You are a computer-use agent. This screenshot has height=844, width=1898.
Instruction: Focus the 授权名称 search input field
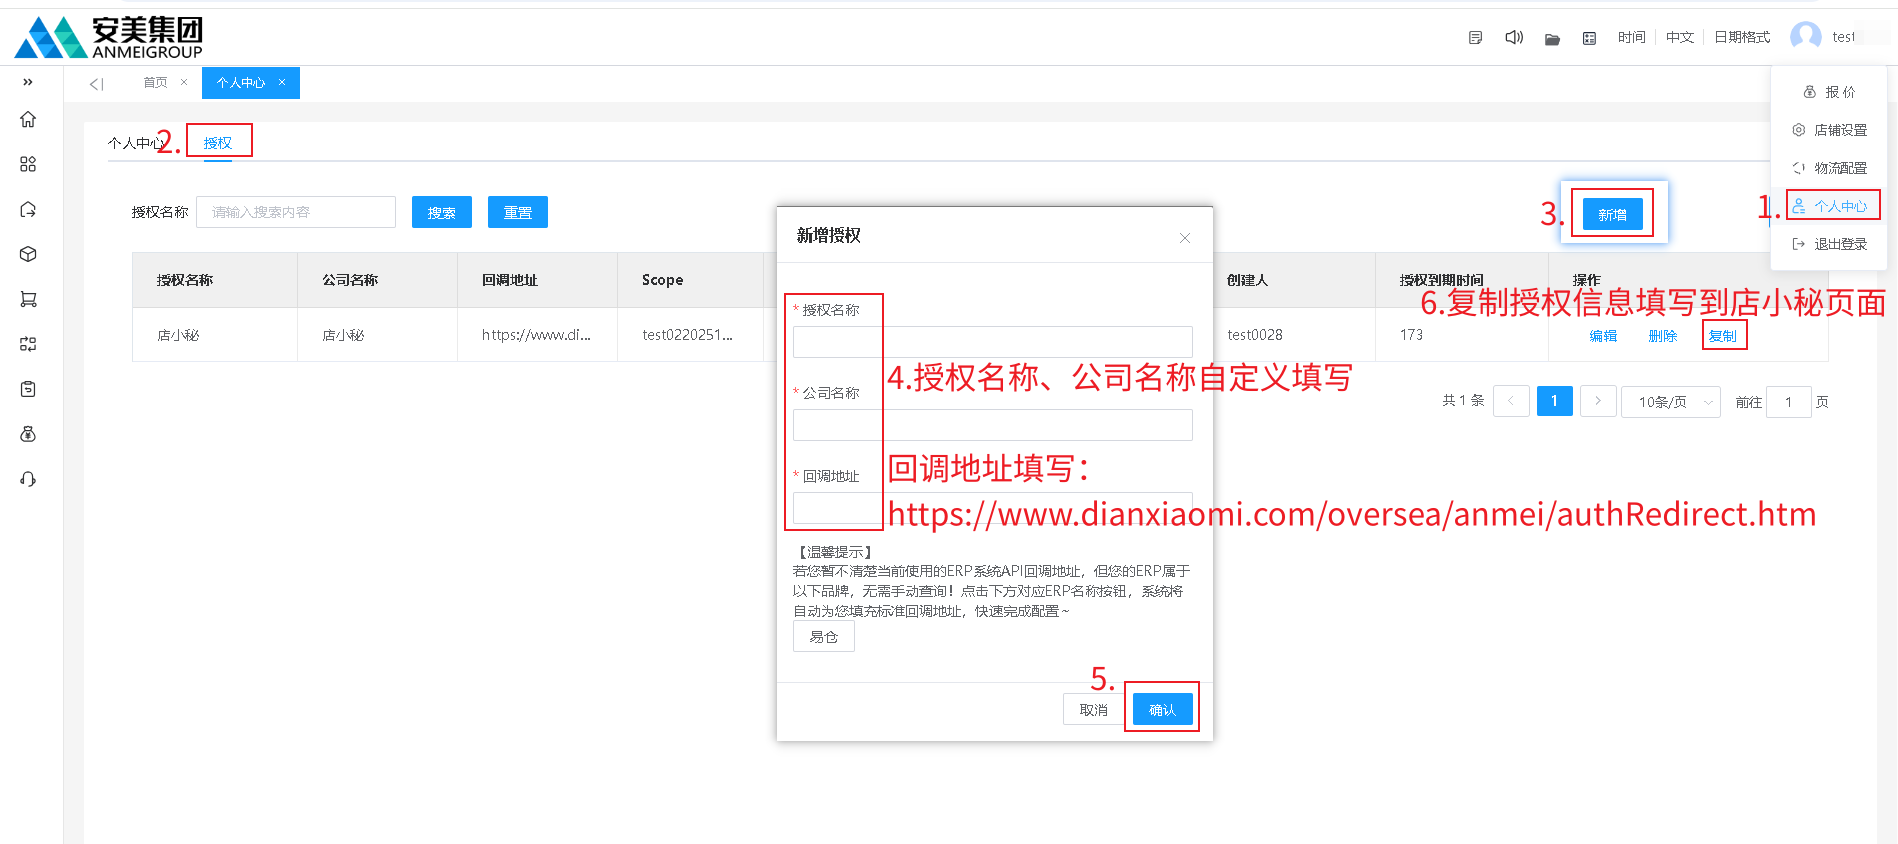296,212
